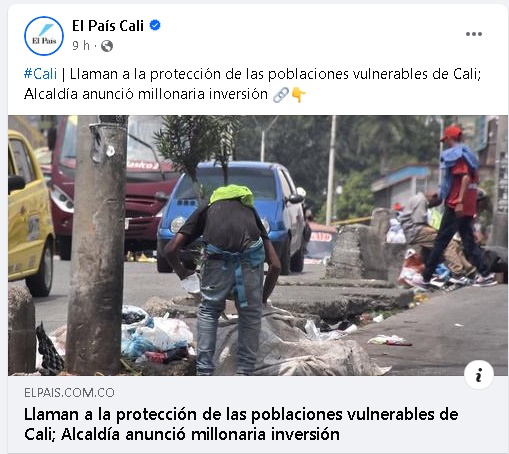Open the "9 h" post timestamp
Viewport: 509px width, 454px height.
81,46
